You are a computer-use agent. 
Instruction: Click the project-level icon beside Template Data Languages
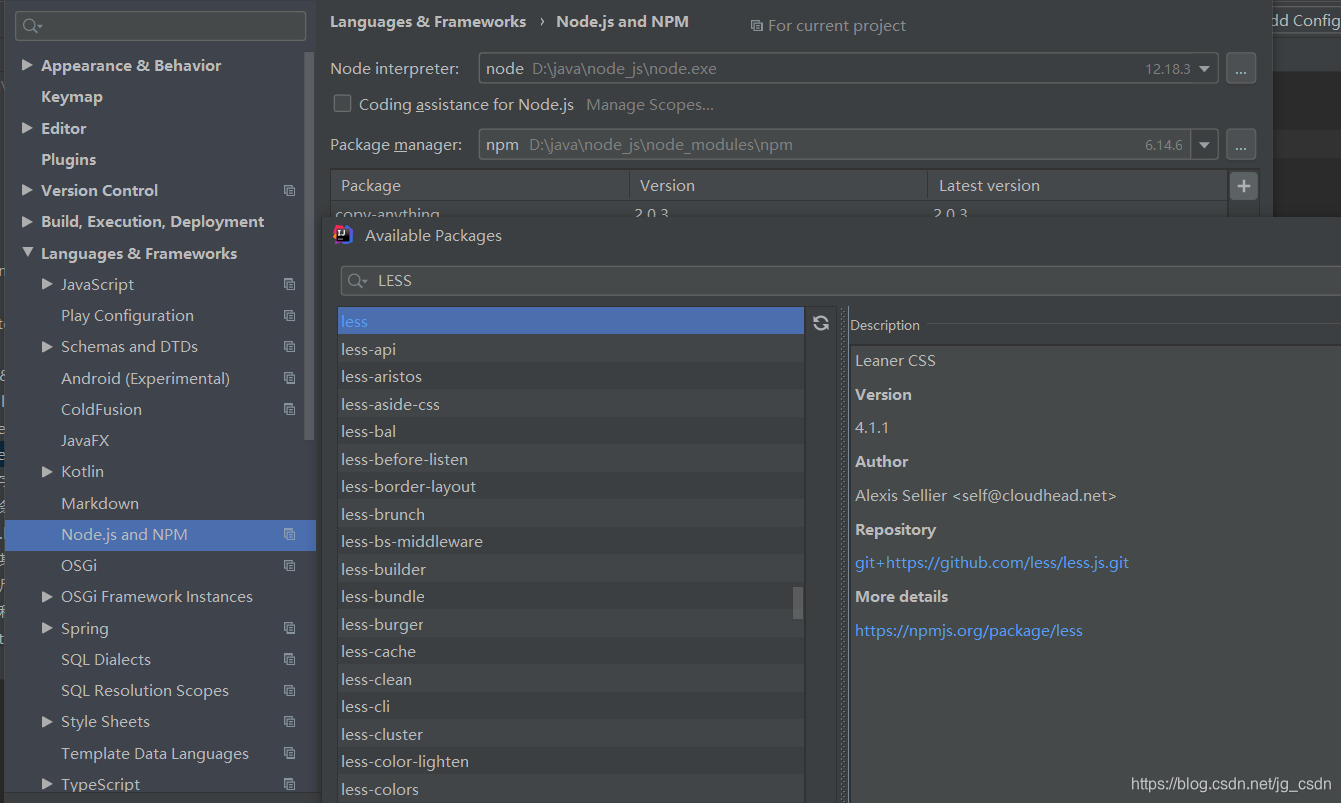point(289,754)
